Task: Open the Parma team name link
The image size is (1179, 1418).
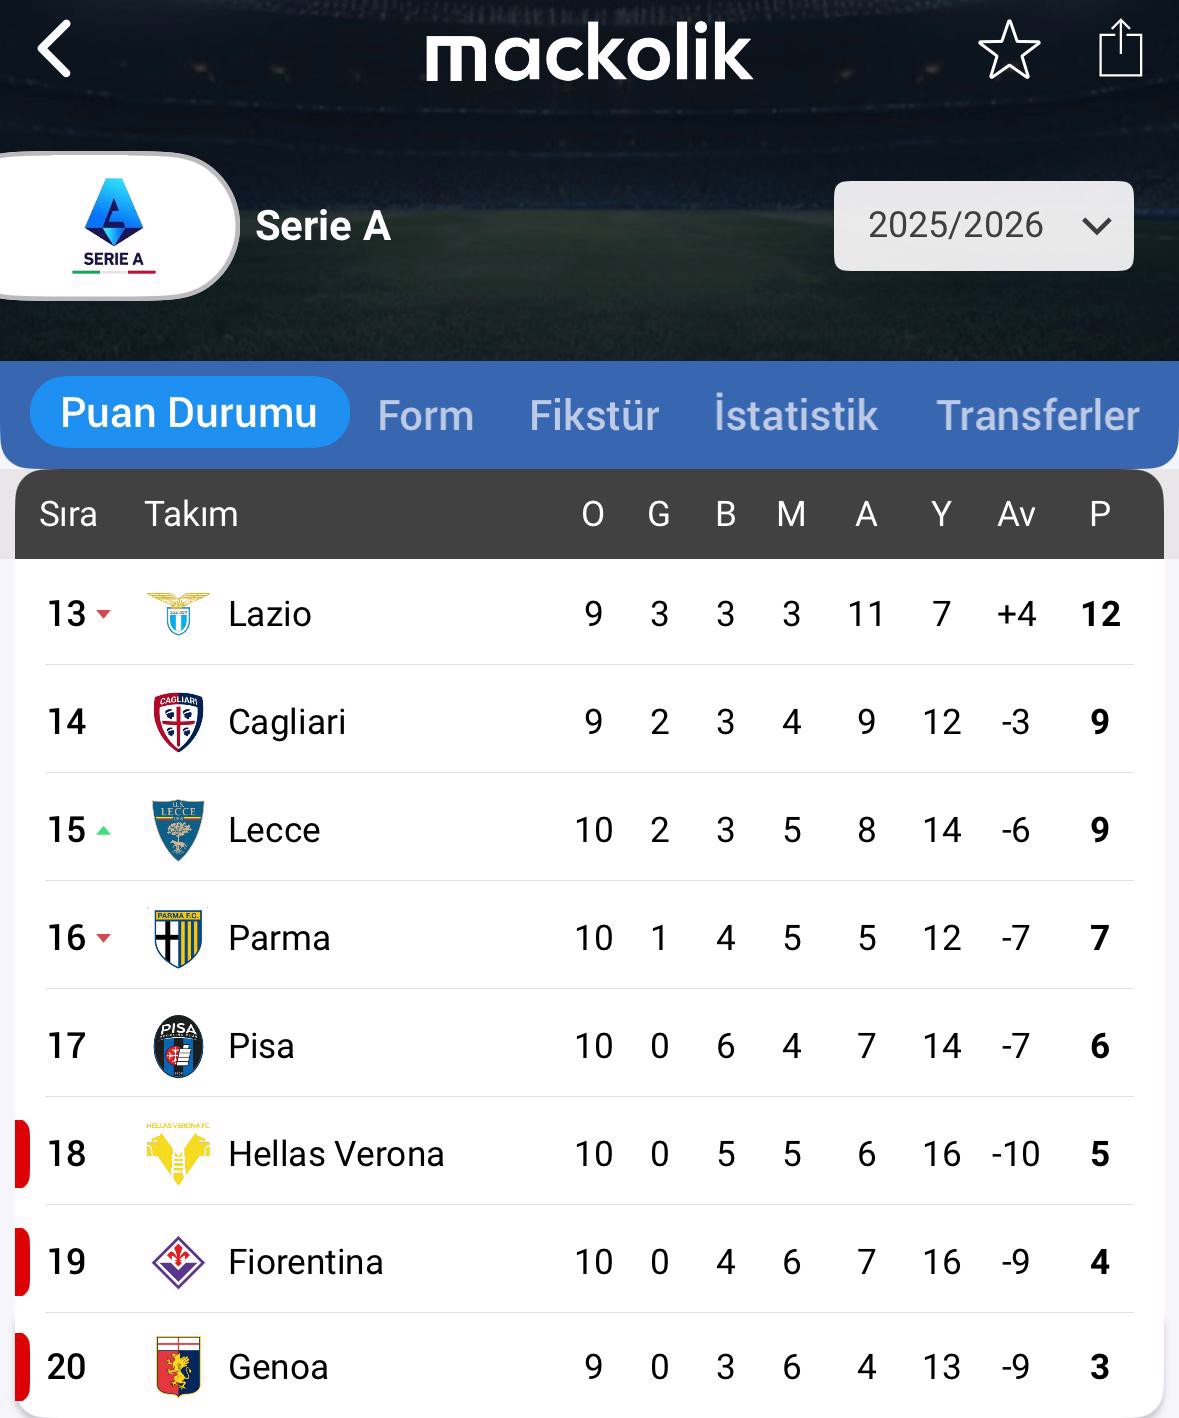Action: pos(279,938)
